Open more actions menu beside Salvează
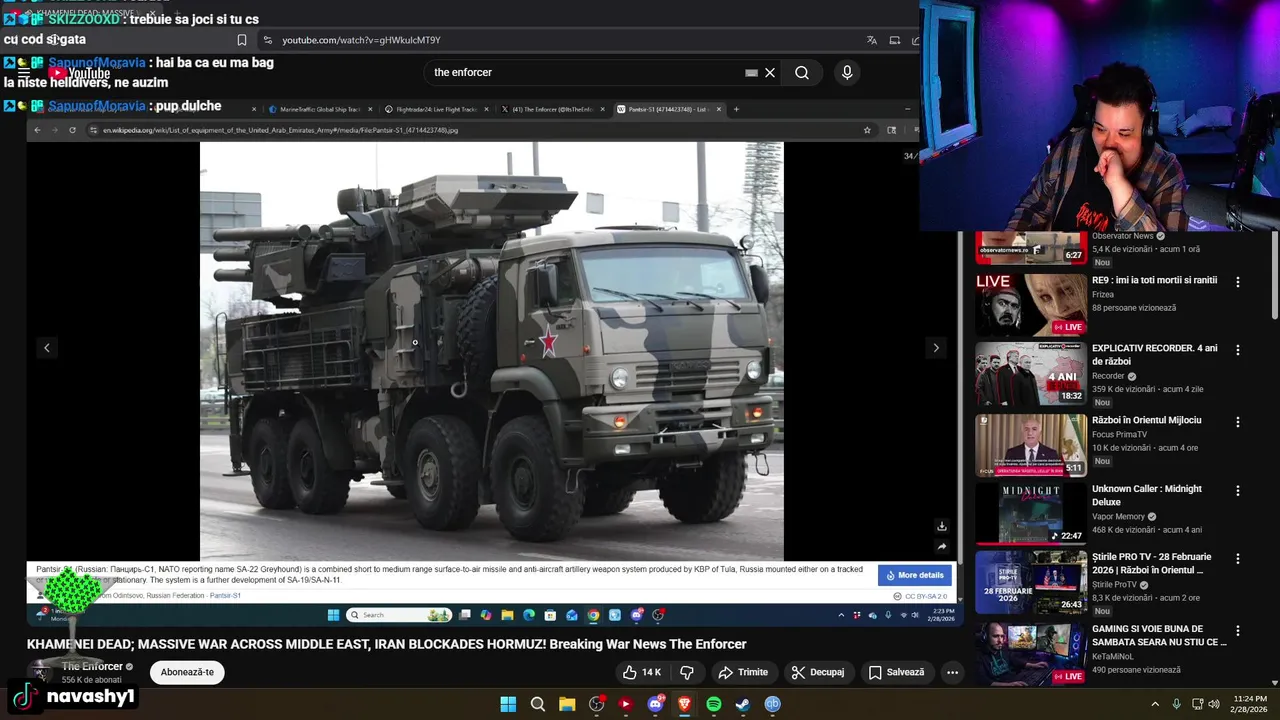Viewport: 1280px width, 720px height. pyautogui.click(x=952, y=672)
